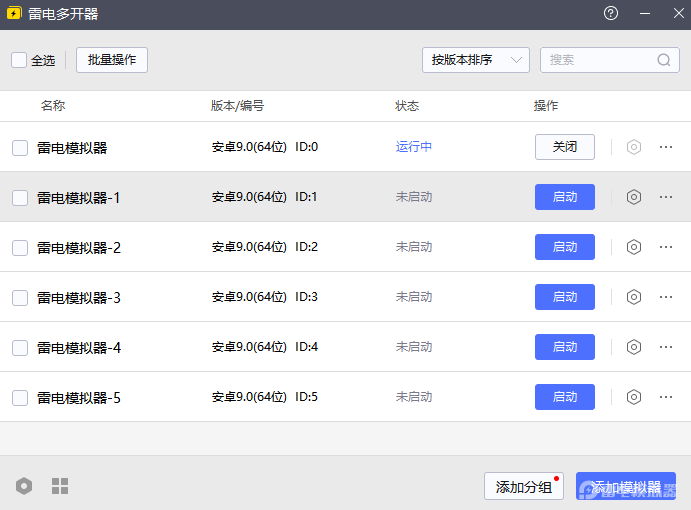Open multi-instance settings hexagon icon at bottom

pos(24,486)
